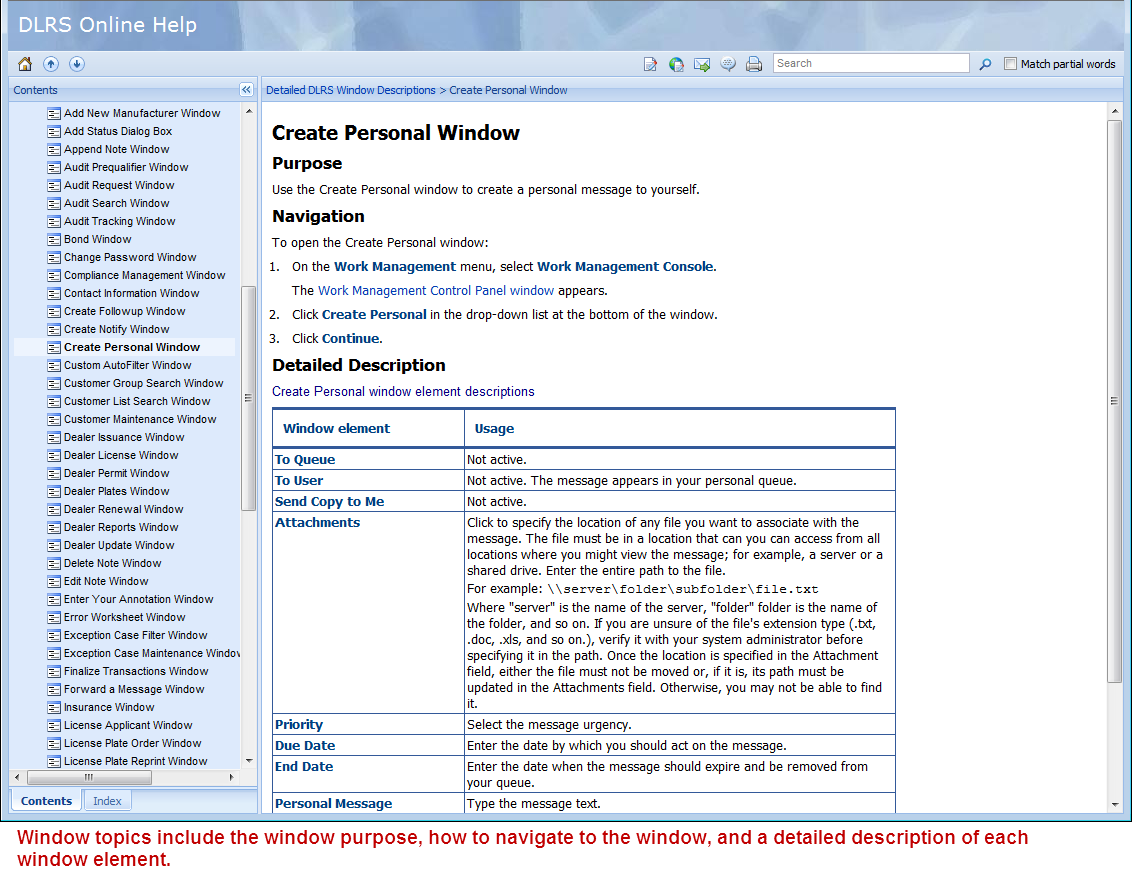Click the topic icon beside License Applicant Window
Screen dimensions: 1132x873
[53, 726]
